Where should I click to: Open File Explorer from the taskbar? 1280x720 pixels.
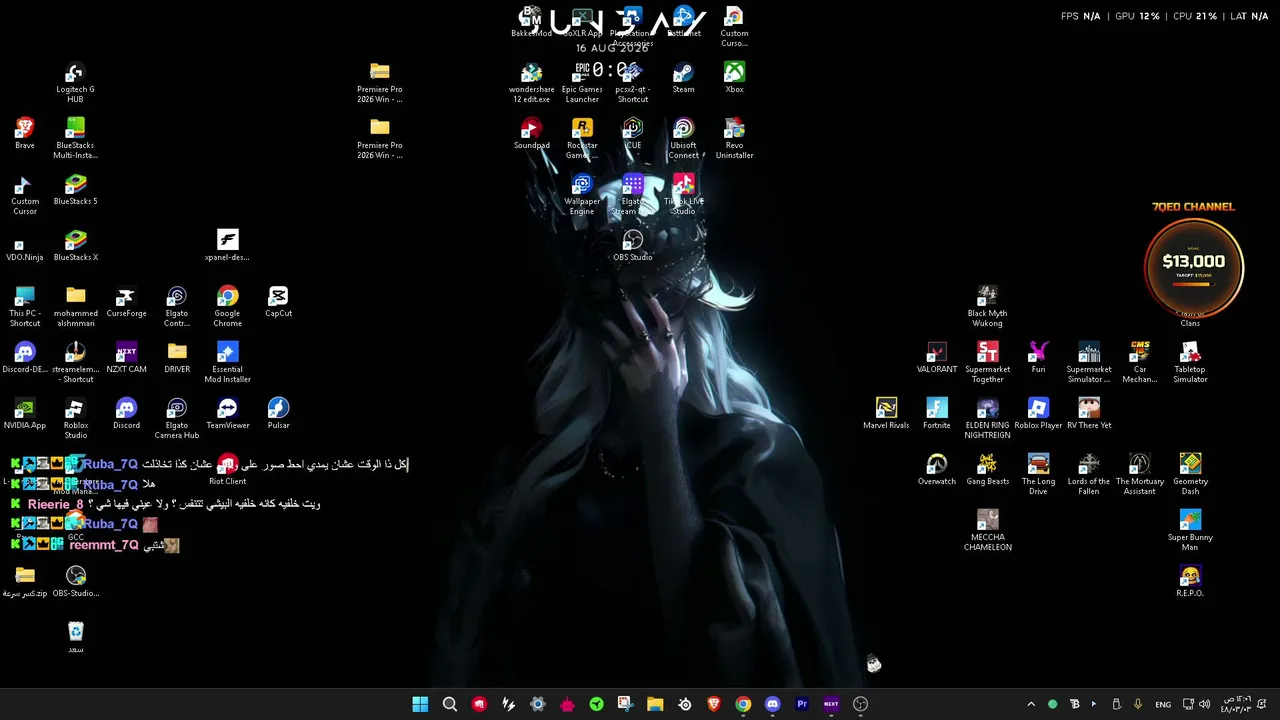[x=655, y=704]
